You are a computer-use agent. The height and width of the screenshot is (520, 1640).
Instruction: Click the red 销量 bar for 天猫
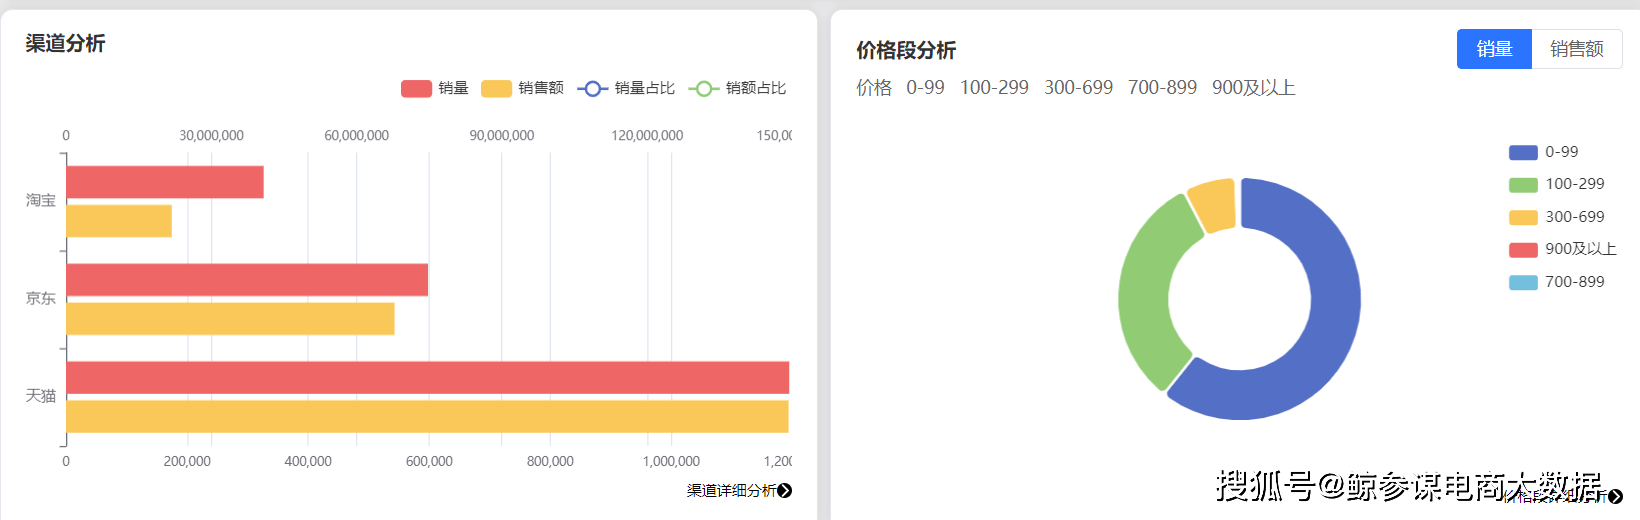click(428, 378)
